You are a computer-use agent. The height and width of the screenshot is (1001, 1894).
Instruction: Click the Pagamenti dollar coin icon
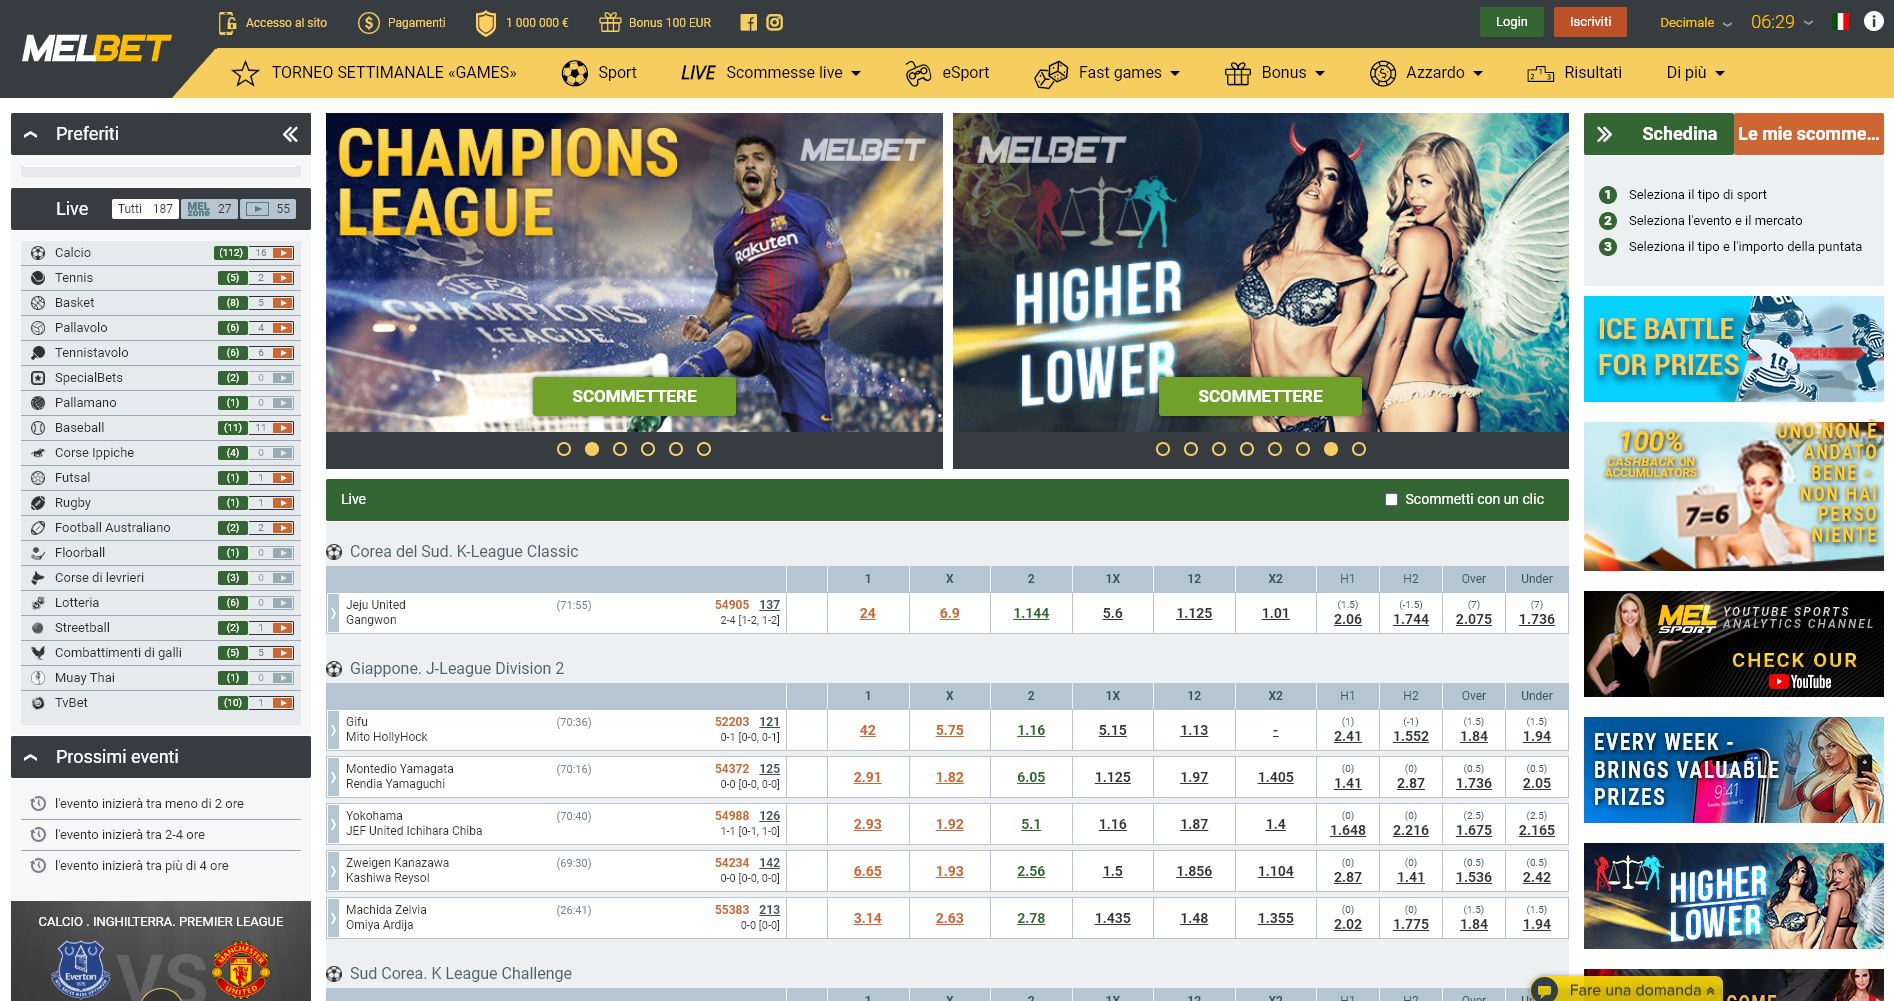click(x=369, y=22)
